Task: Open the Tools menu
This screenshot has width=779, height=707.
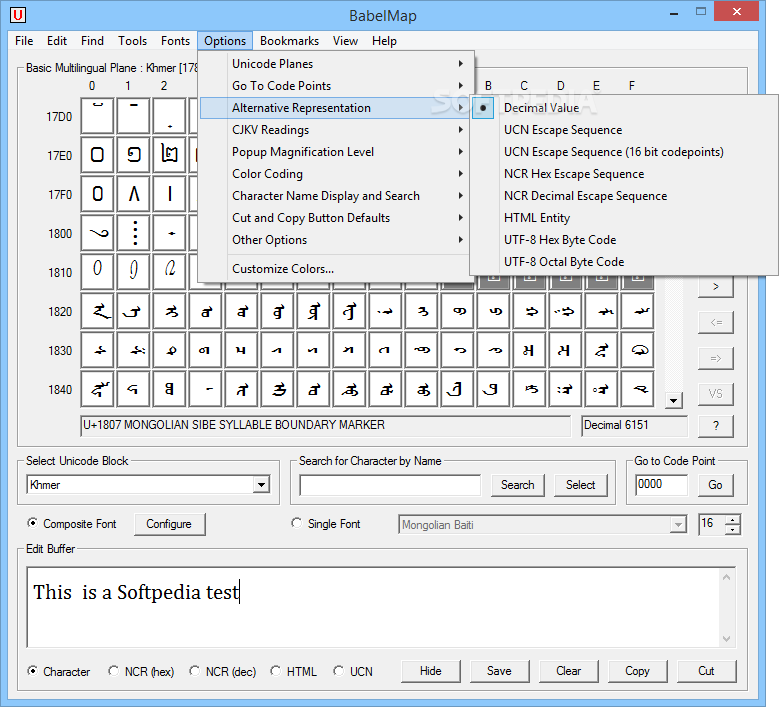Action: (132, 41)
